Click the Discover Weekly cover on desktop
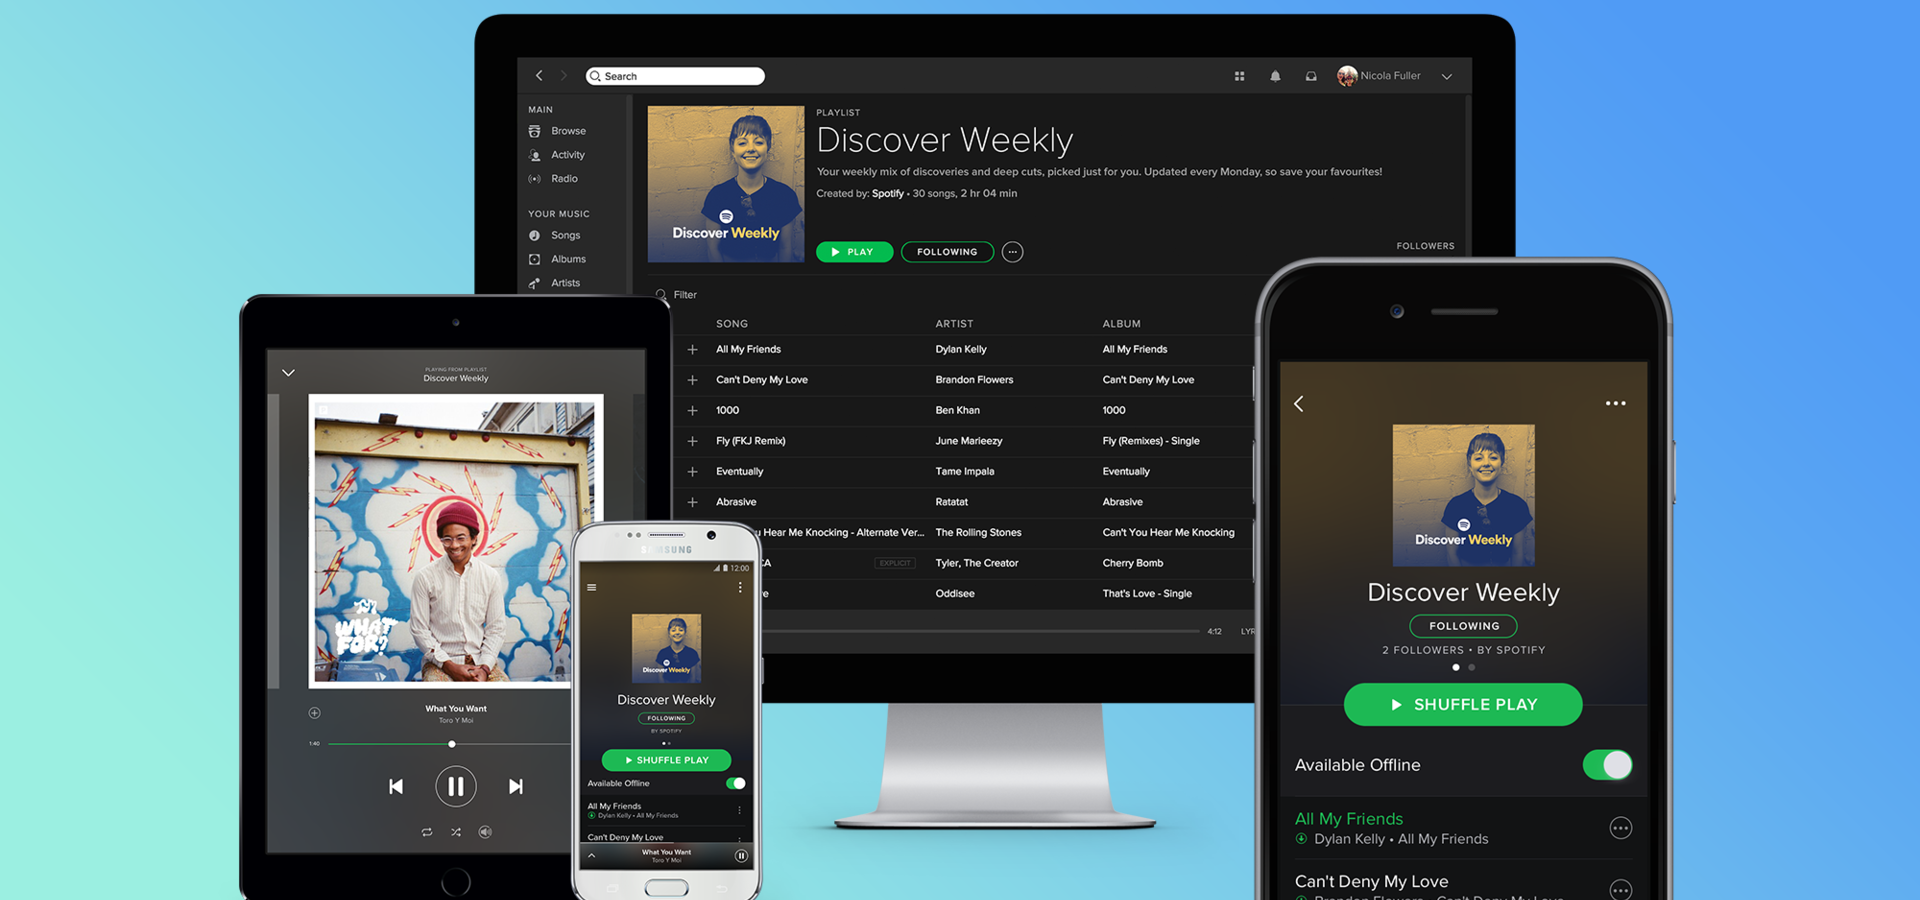This screenshot has width=1920, height=900. tap(726, 184)
